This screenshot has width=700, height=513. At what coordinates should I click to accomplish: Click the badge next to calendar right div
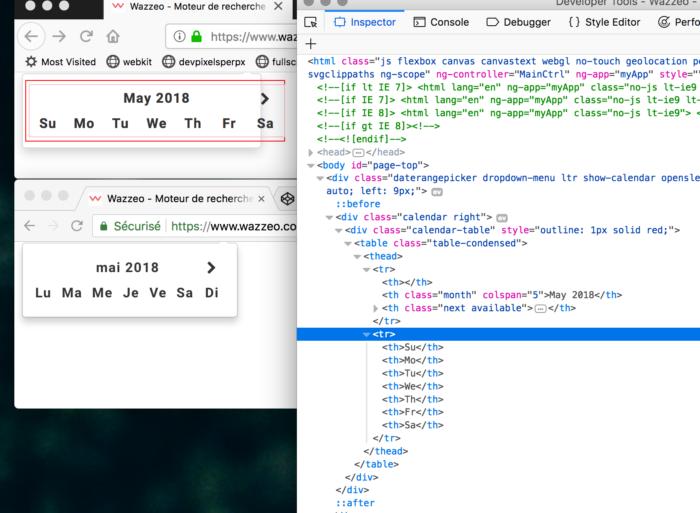pos(502,218)
